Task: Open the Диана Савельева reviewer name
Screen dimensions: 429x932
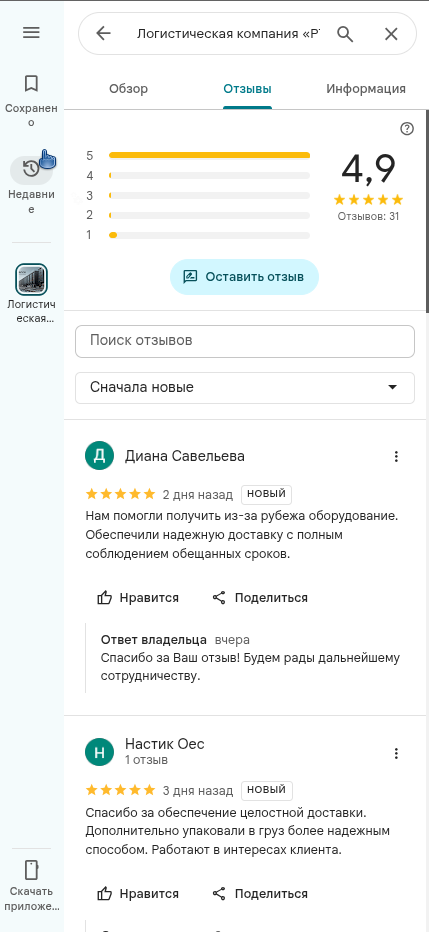Action: pos(185,456)
